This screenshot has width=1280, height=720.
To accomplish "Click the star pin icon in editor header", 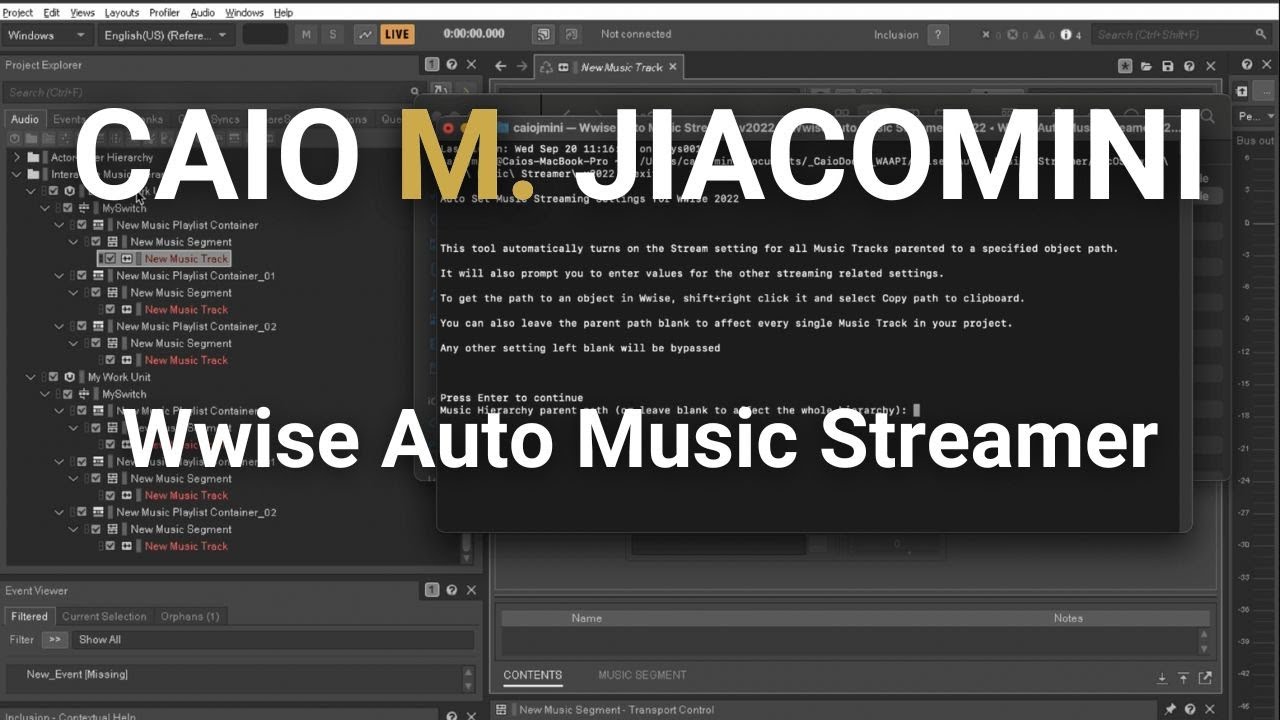I will [1126, 66].
